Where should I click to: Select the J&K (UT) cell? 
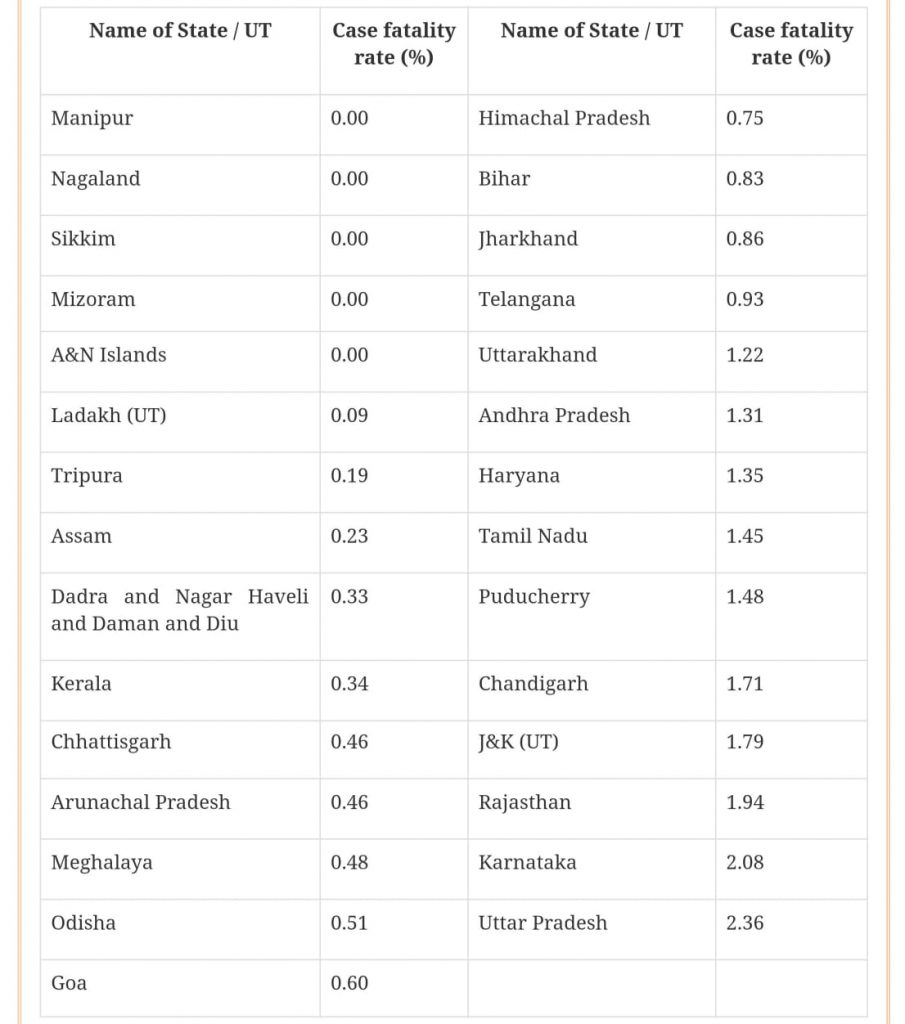pyautogui.click(x=592, y=749)
